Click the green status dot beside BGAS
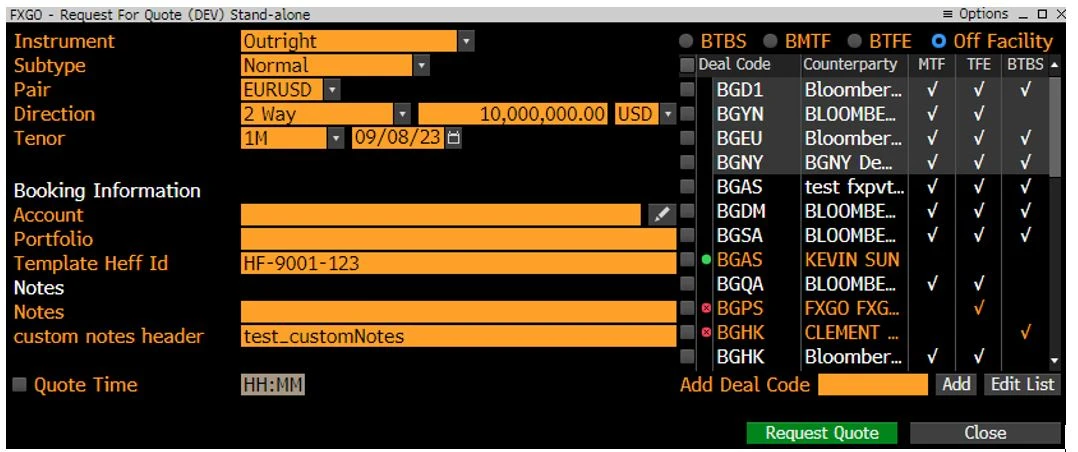This screenshot has width=1078, height=452. (706, 261)
